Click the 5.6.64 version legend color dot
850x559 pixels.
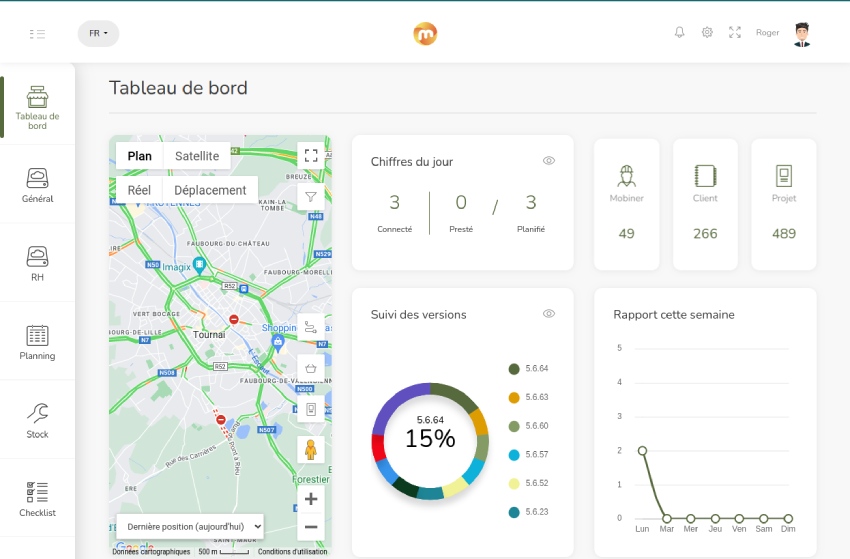point(514,369)
